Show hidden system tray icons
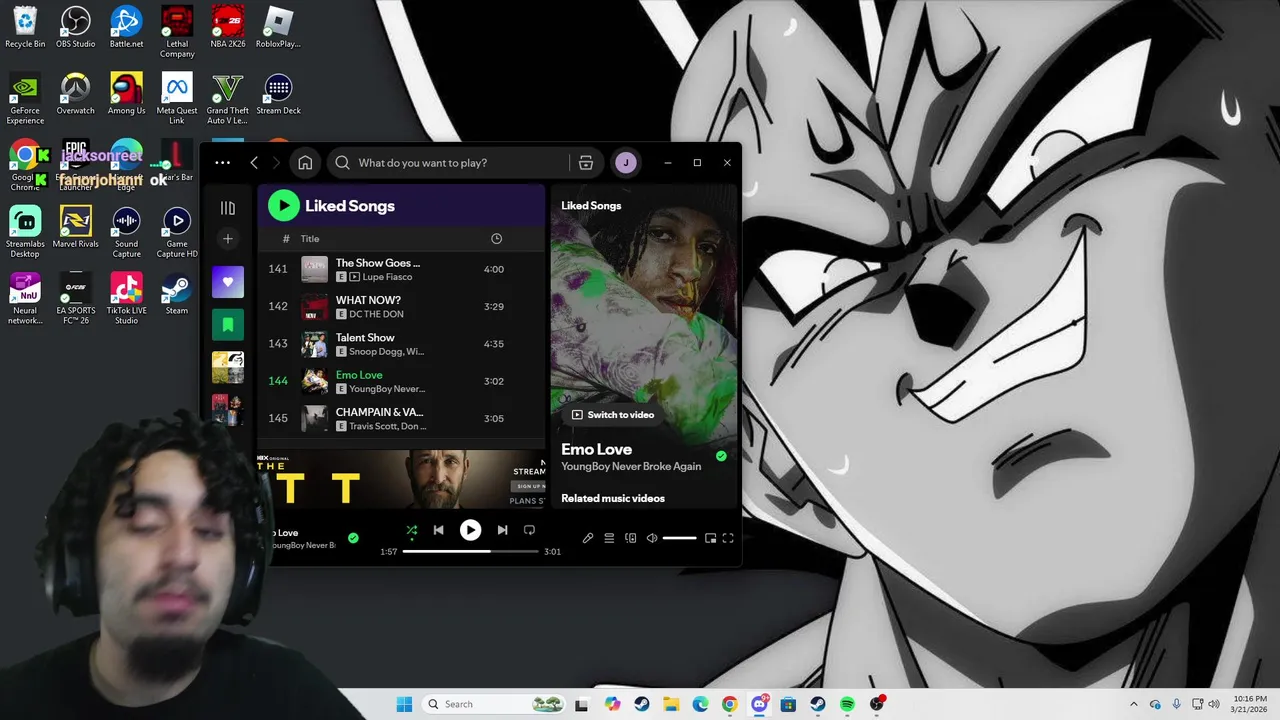Viewport: 1280px width, 720px height. [1134, 704]
